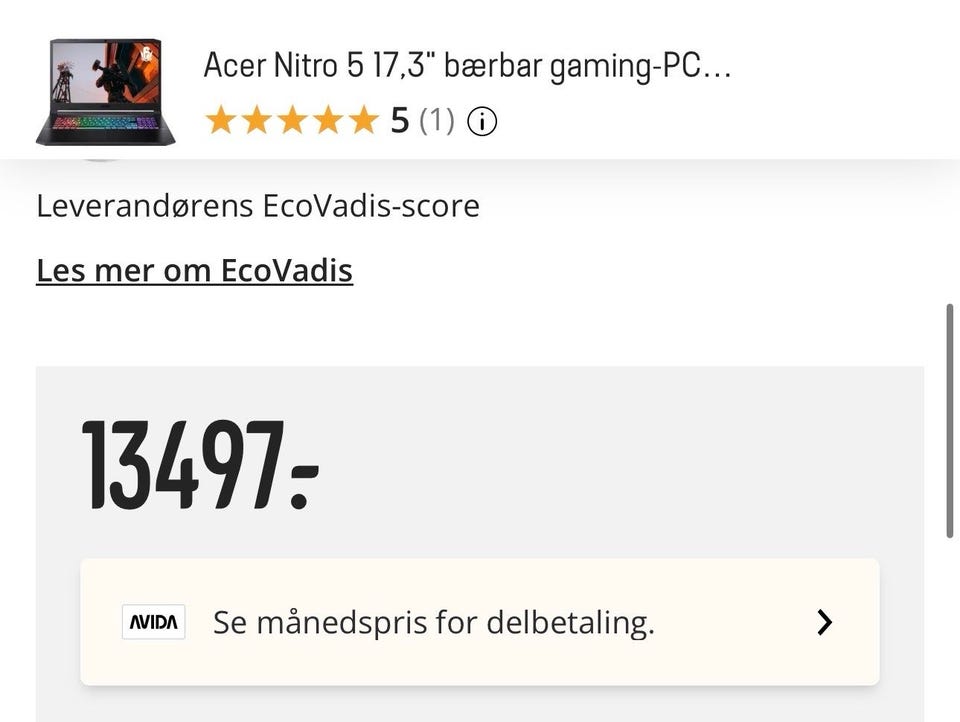
Task: Click the fourth gold rating star
Action: point(329,119)
